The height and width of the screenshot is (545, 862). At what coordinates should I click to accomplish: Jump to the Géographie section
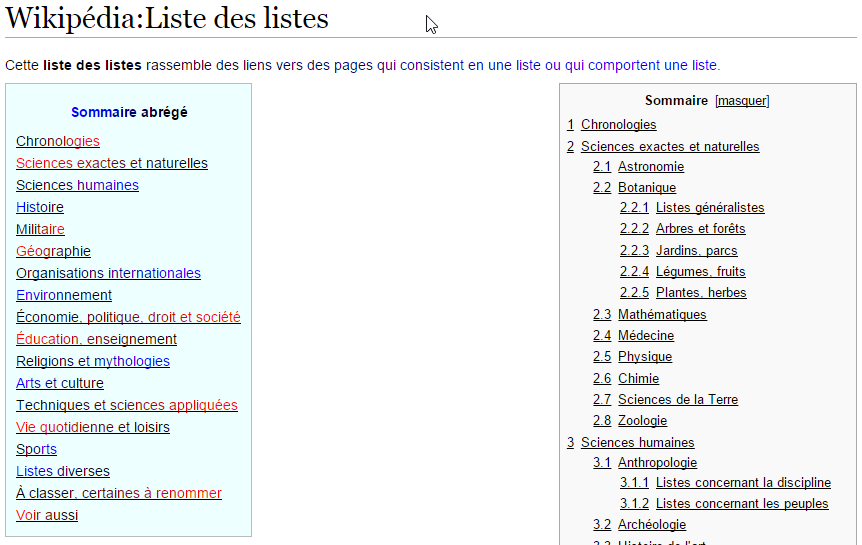pos(53,251)
